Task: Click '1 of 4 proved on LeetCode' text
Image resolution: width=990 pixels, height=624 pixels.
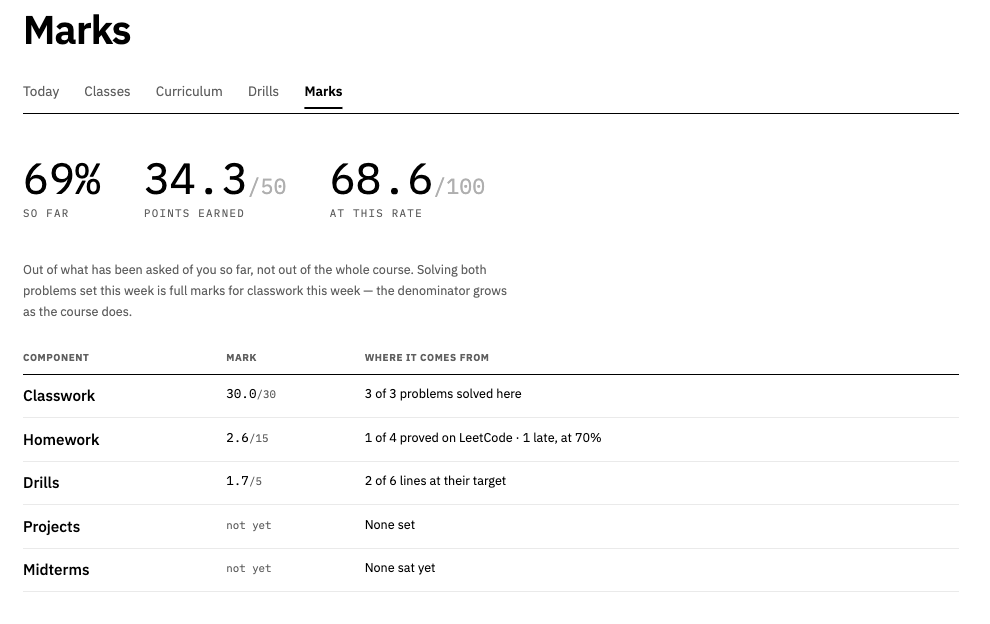Action: click(438, 438)
